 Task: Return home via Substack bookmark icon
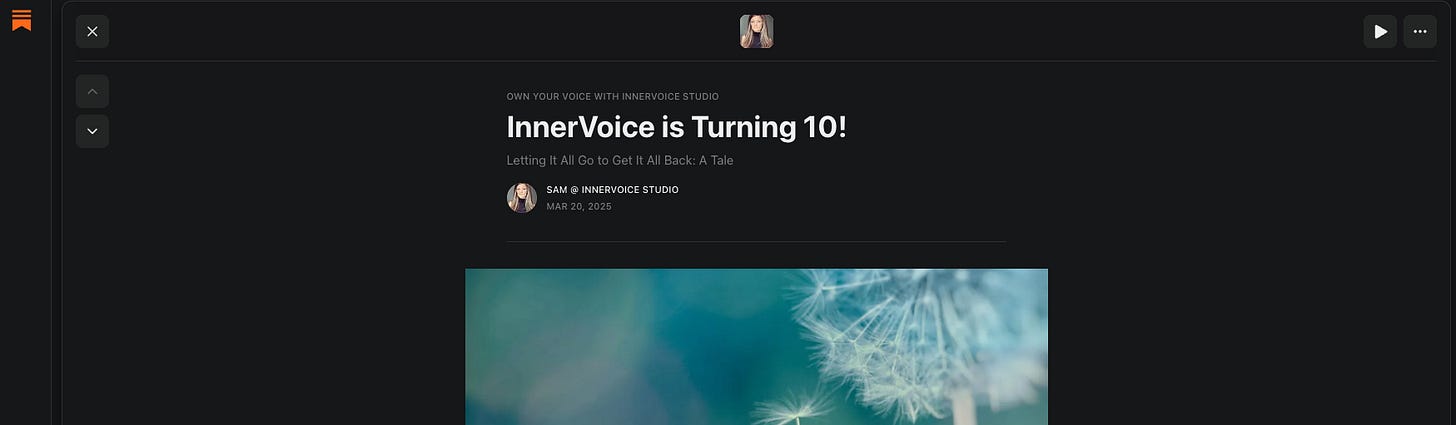coord(21,20)
